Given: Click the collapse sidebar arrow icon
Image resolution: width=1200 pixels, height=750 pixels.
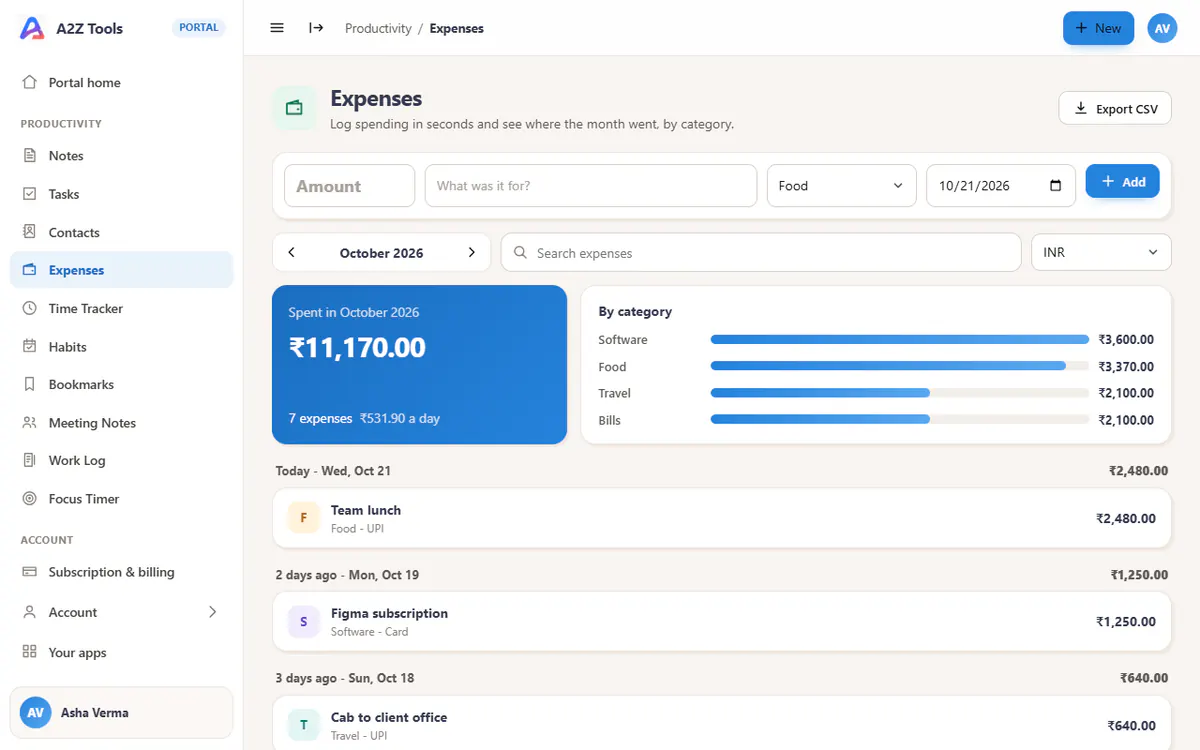Looking at the screenshot, I should pos(316,28).
